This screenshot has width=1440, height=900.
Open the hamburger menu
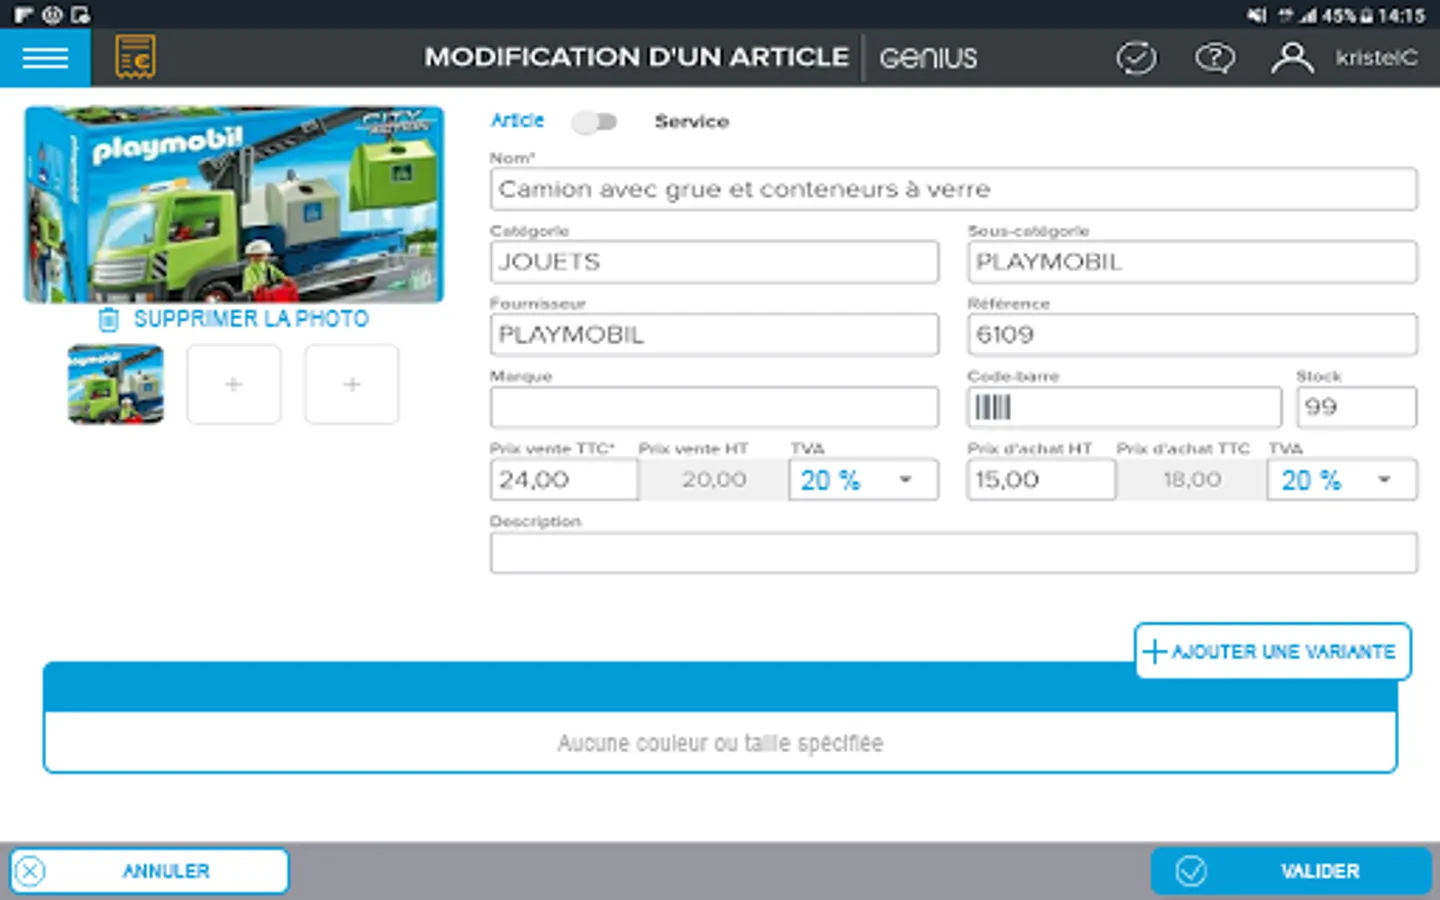(45, 57)
